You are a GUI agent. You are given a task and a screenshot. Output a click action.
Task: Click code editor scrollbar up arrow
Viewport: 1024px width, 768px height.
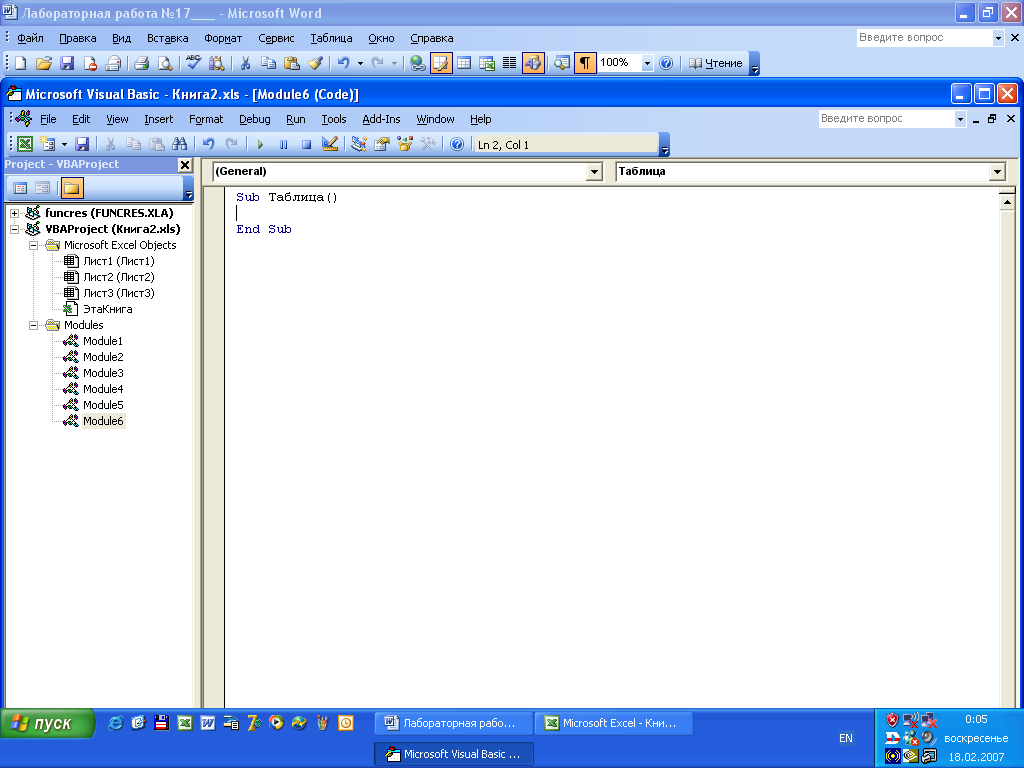coord(1007,202)
